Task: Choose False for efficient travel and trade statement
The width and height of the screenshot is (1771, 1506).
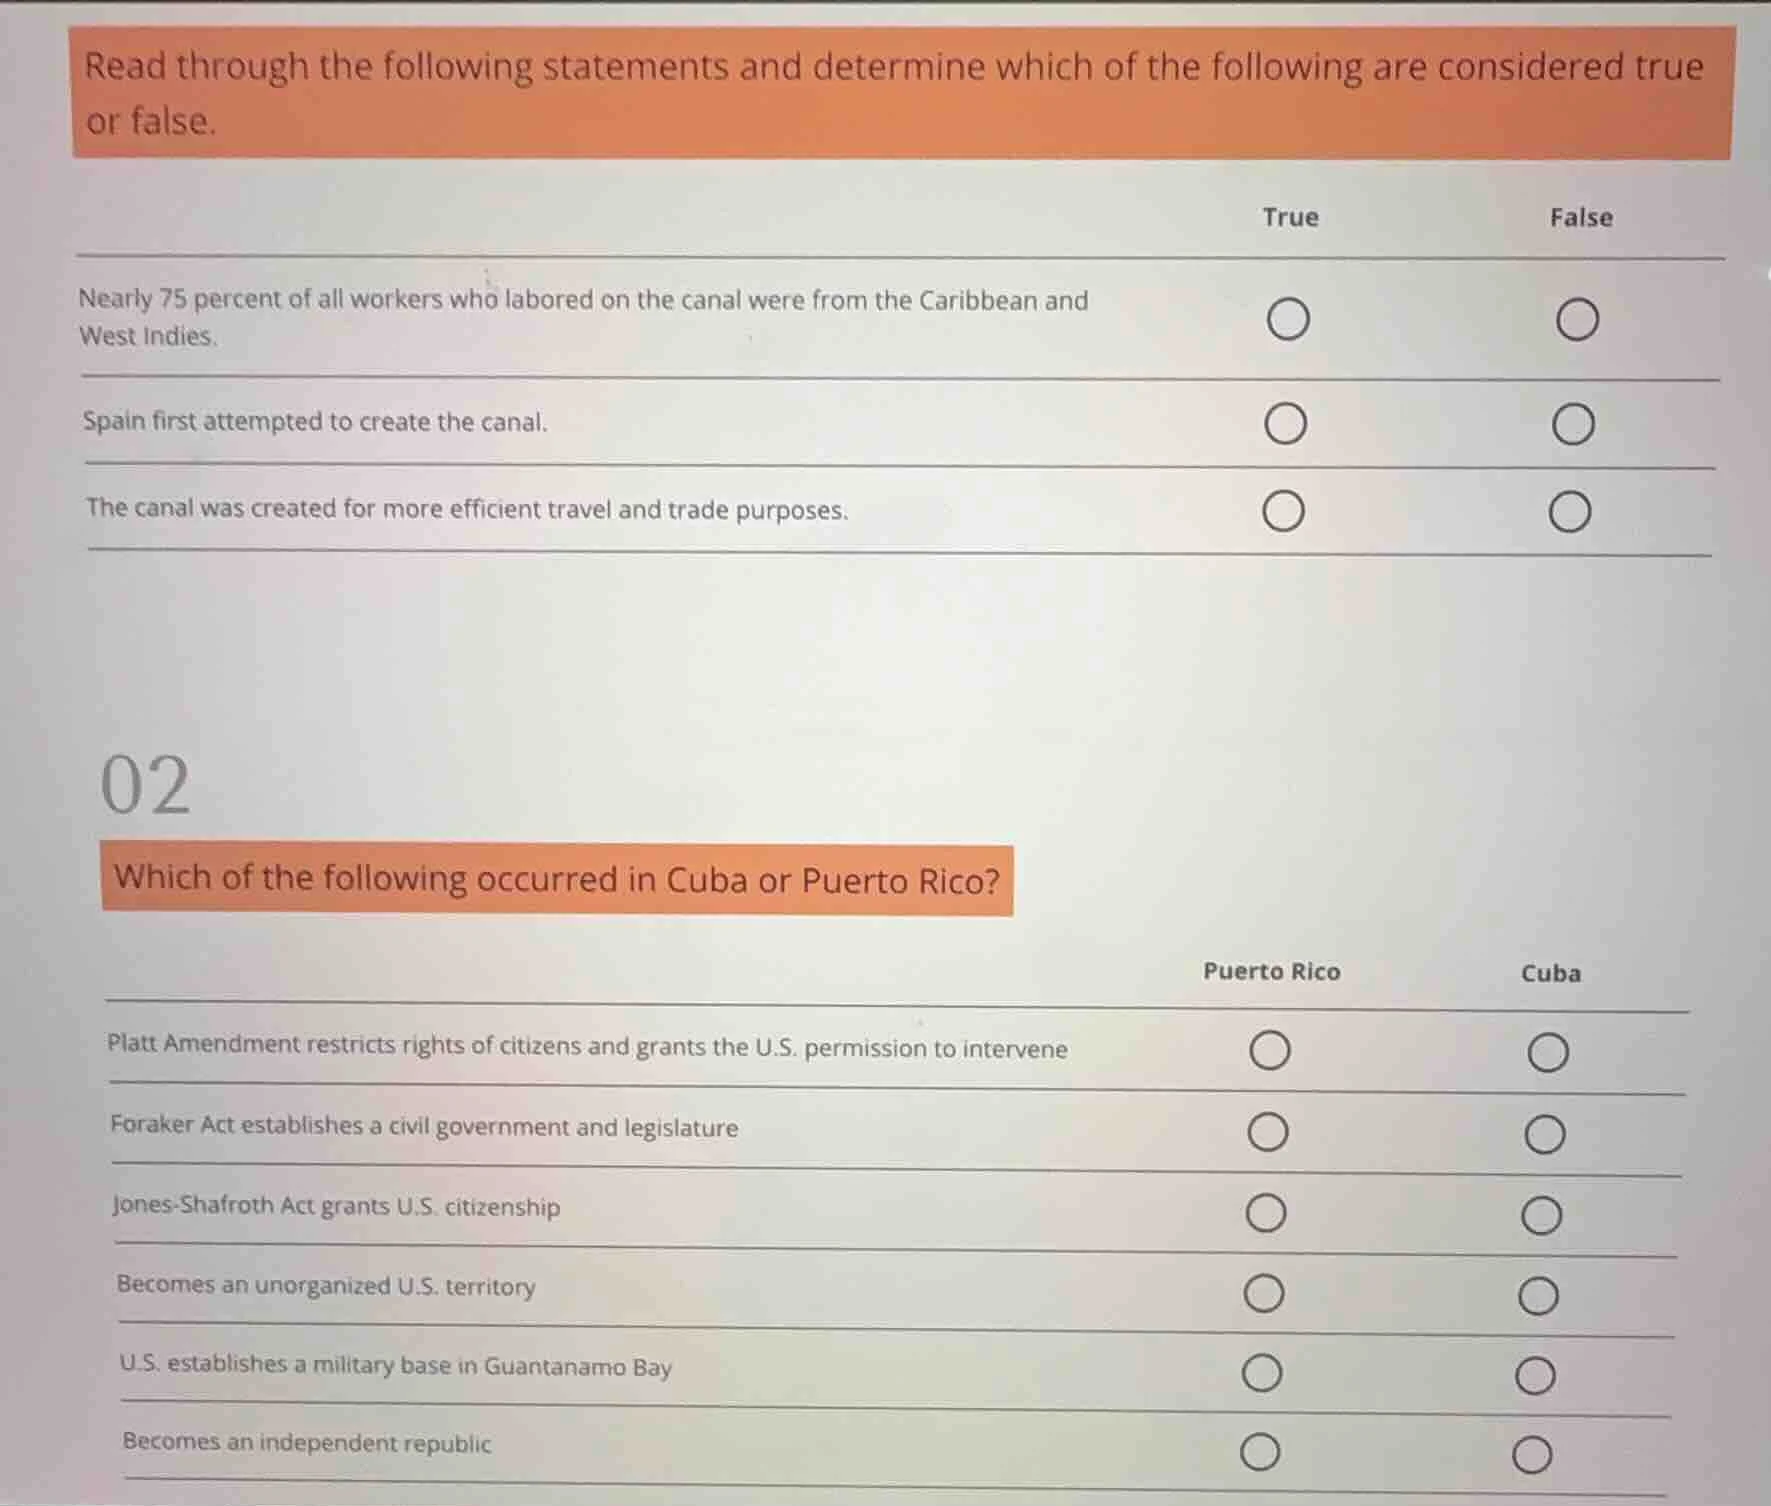Action: point(1570,512)
